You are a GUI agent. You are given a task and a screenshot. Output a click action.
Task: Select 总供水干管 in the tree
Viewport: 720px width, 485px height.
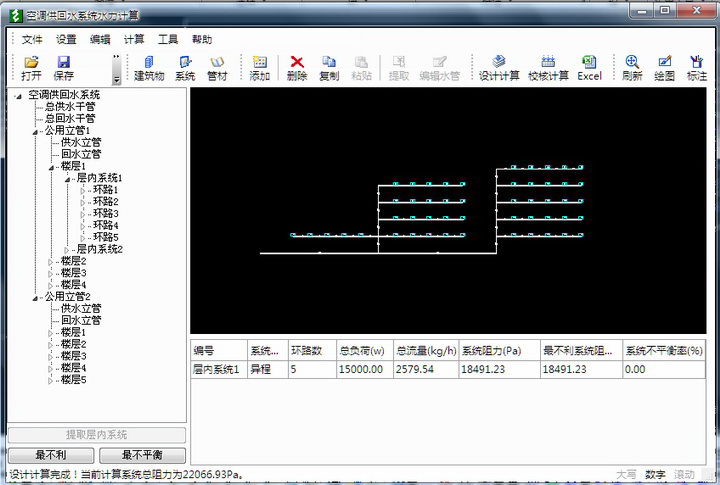click(x=70, y=106)
